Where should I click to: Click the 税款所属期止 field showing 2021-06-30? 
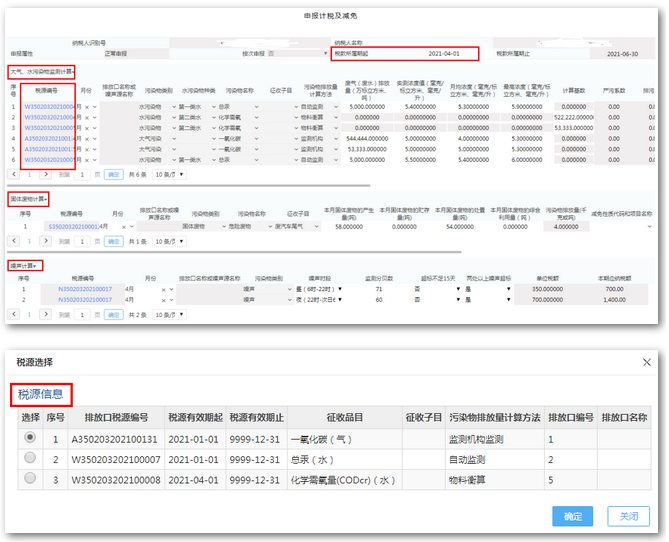click(x=622, y=54)
